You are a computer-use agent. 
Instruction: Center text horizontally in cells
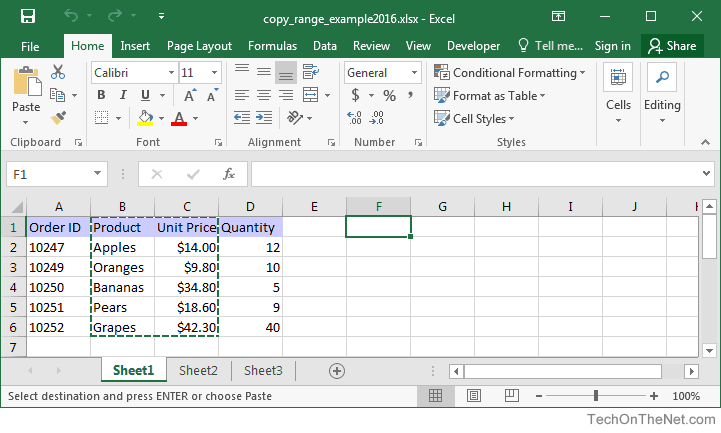(264, 95)
